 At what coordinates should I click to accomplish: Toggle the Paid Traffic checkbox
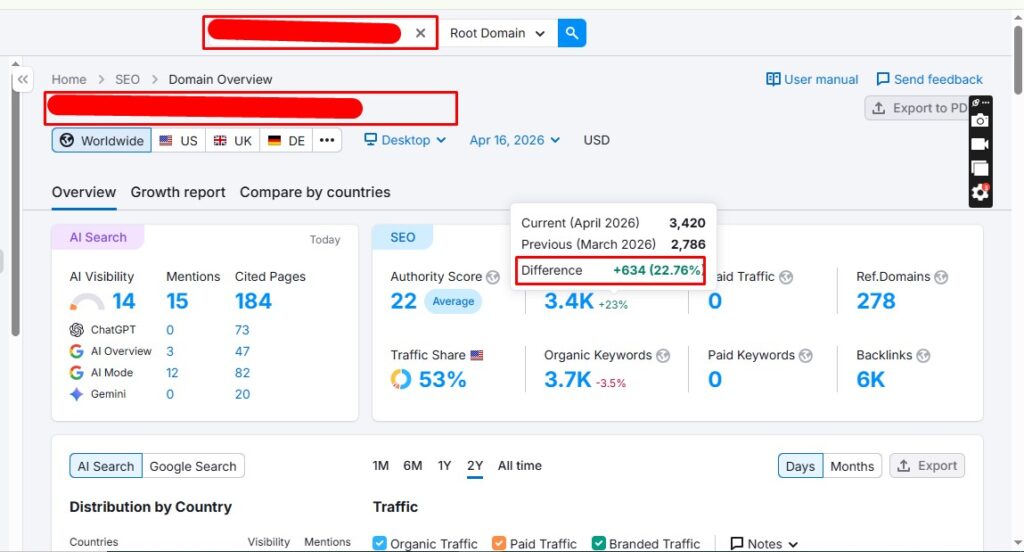(499, 543)
